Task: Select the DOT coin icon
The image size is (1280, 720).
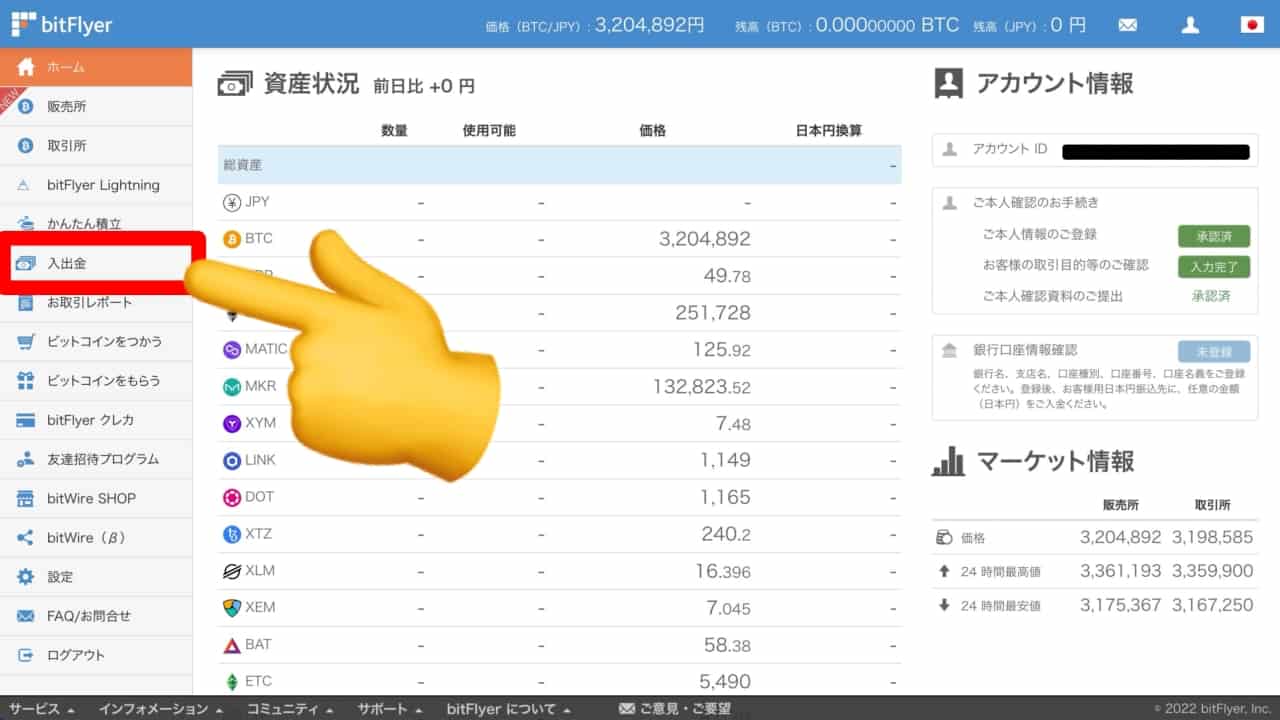Action: pyautogui.click(x=232, y=497)
